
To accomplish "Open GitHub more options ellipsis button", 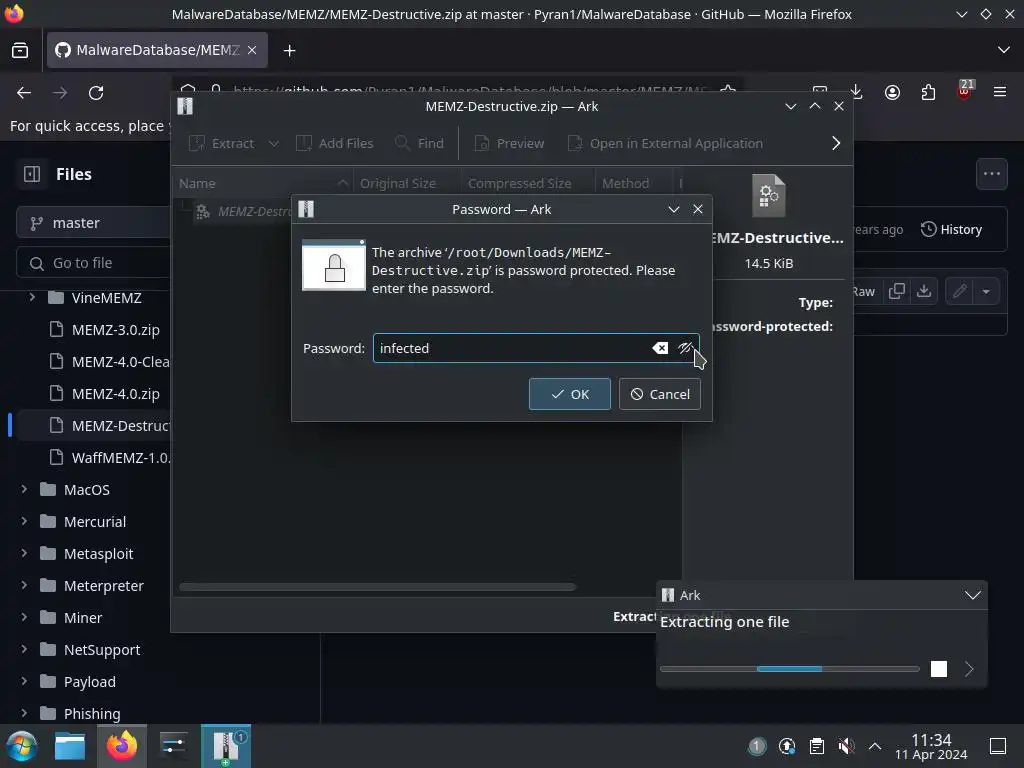I will pos(991,174).
